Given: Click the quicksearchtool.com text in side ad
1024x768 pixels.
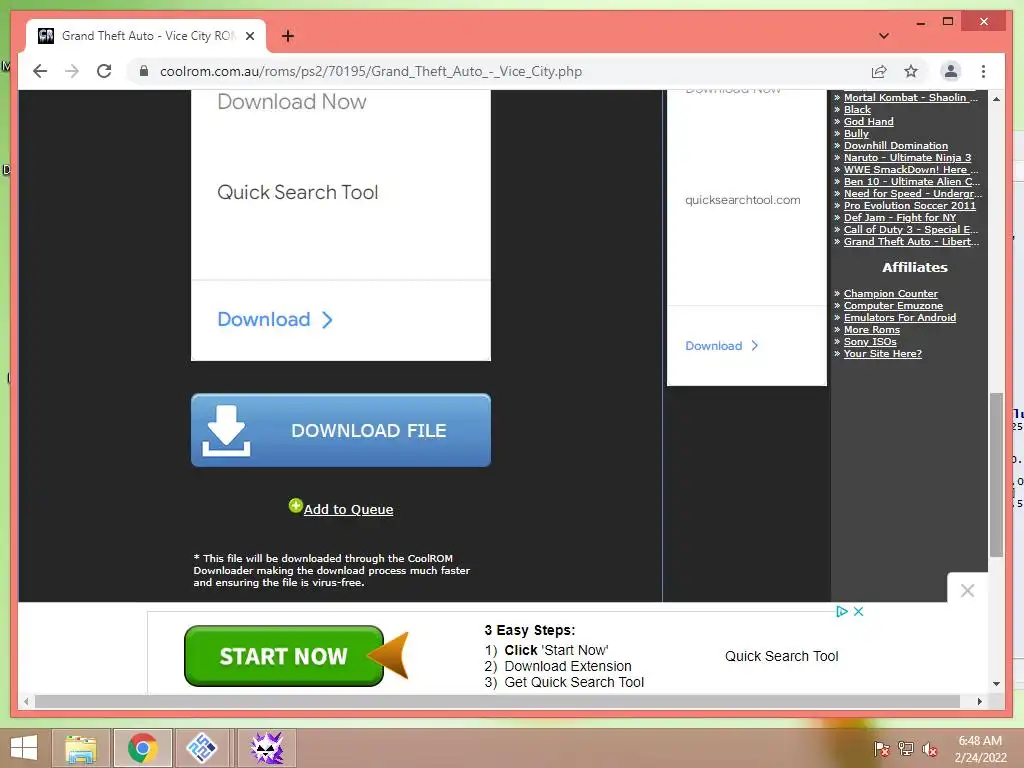Looking at the screenshot, I should point(743,200).
